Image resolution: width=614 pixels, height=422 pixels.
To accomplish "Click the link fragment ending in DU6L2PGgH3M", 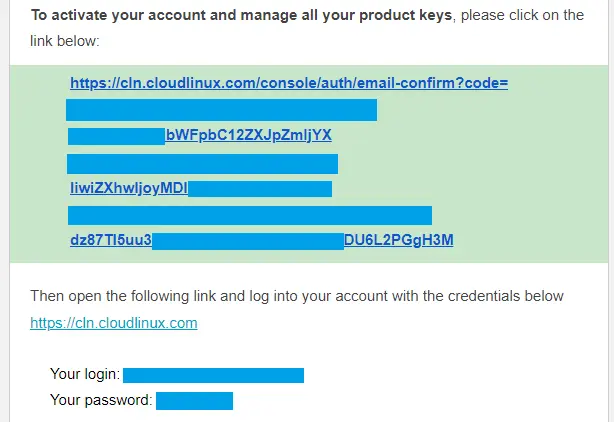I will click(x=398, y=240).
